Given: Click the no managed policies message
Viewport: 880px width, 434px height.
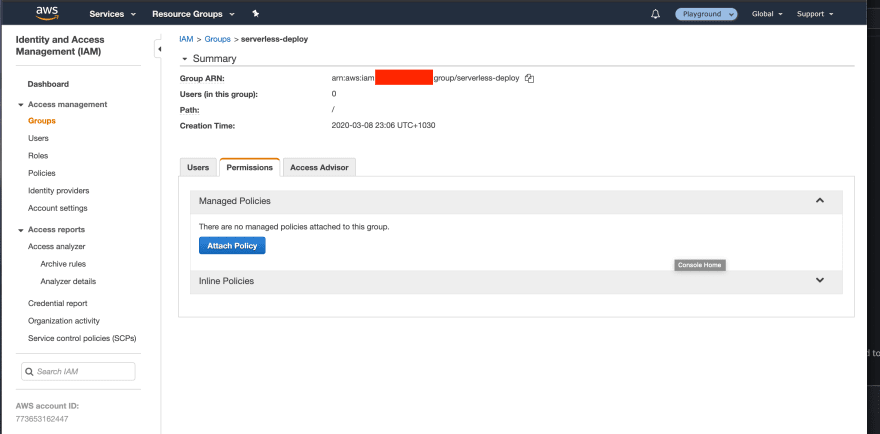Looking at the screenshot, I should coord(294,227).
